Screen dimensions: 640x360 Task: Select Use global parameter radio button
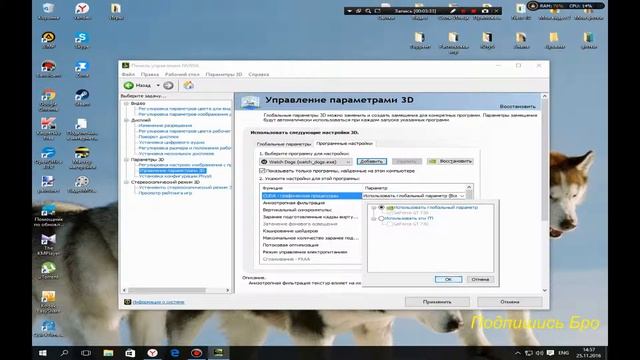point(381,207)
